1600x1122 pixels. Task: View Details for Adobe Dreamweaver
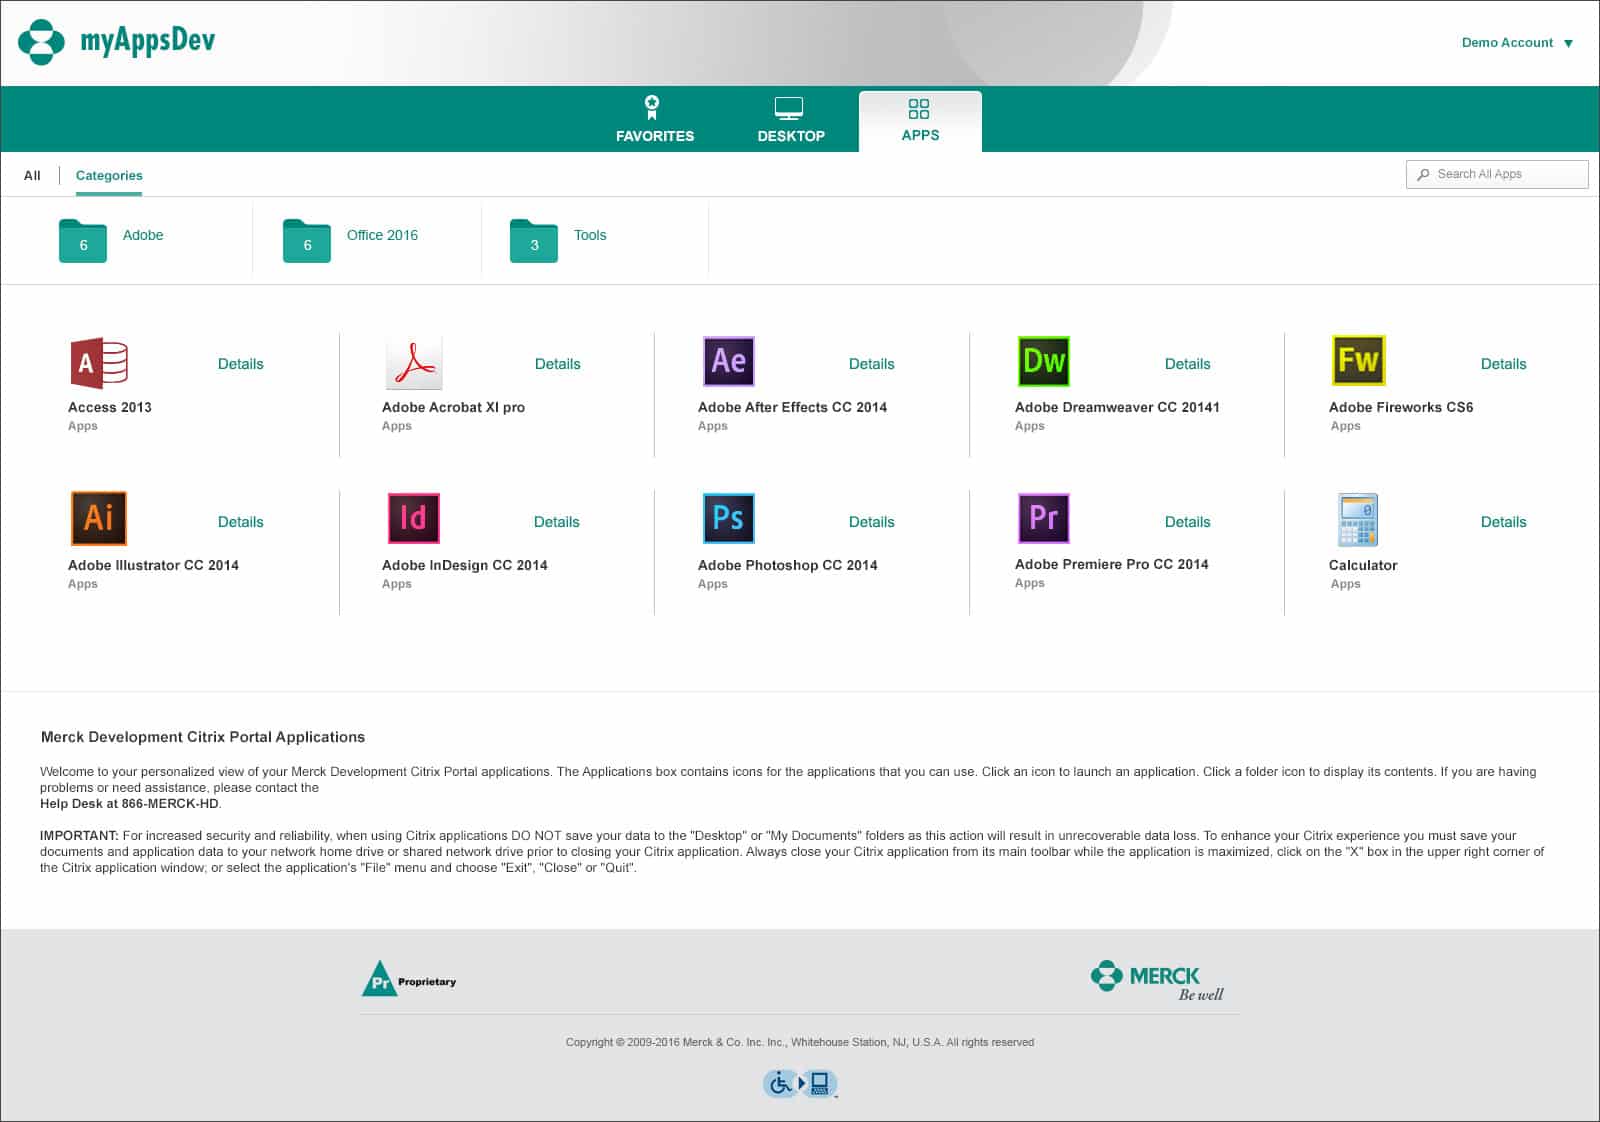(x=1187, y=364)
